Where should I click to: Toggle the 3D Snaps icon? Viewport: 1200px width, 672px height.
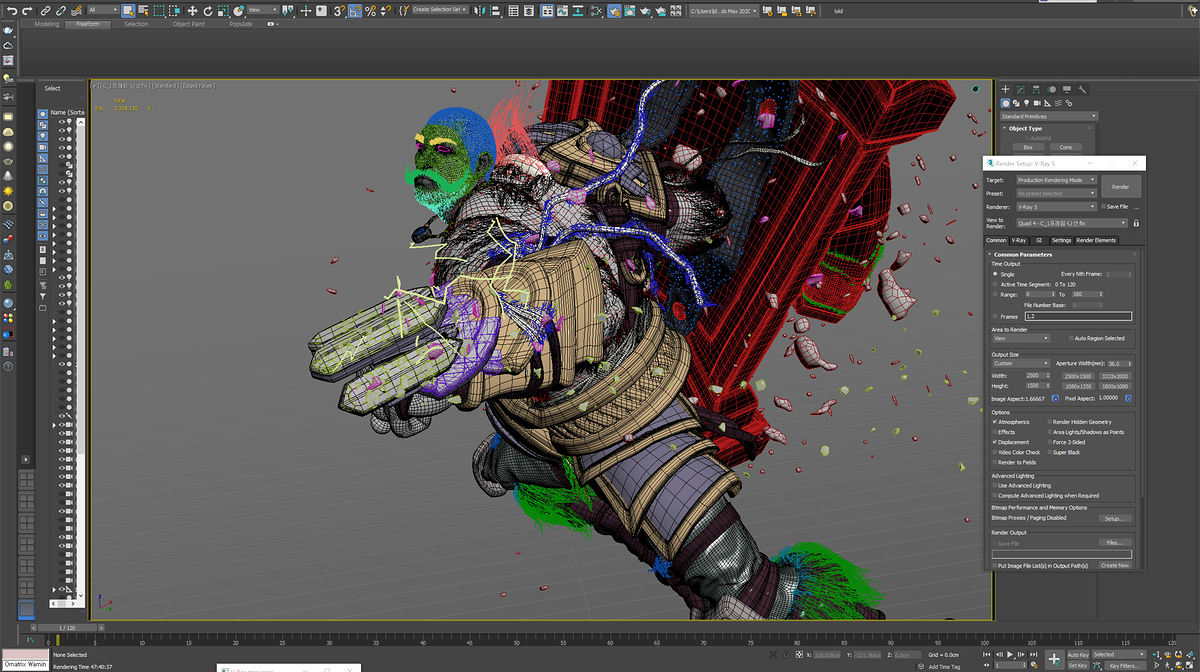click(340, 10)
